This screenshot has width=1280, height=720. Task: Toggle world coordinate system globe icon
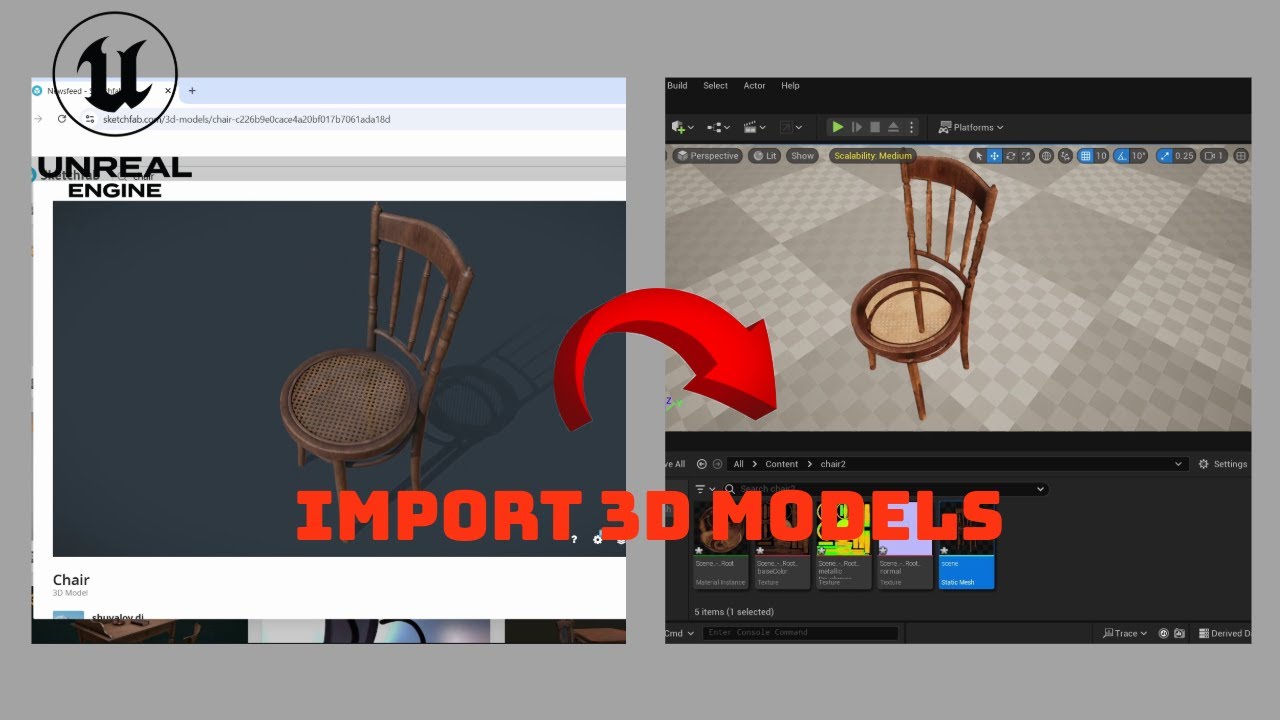pos(1047,156)
